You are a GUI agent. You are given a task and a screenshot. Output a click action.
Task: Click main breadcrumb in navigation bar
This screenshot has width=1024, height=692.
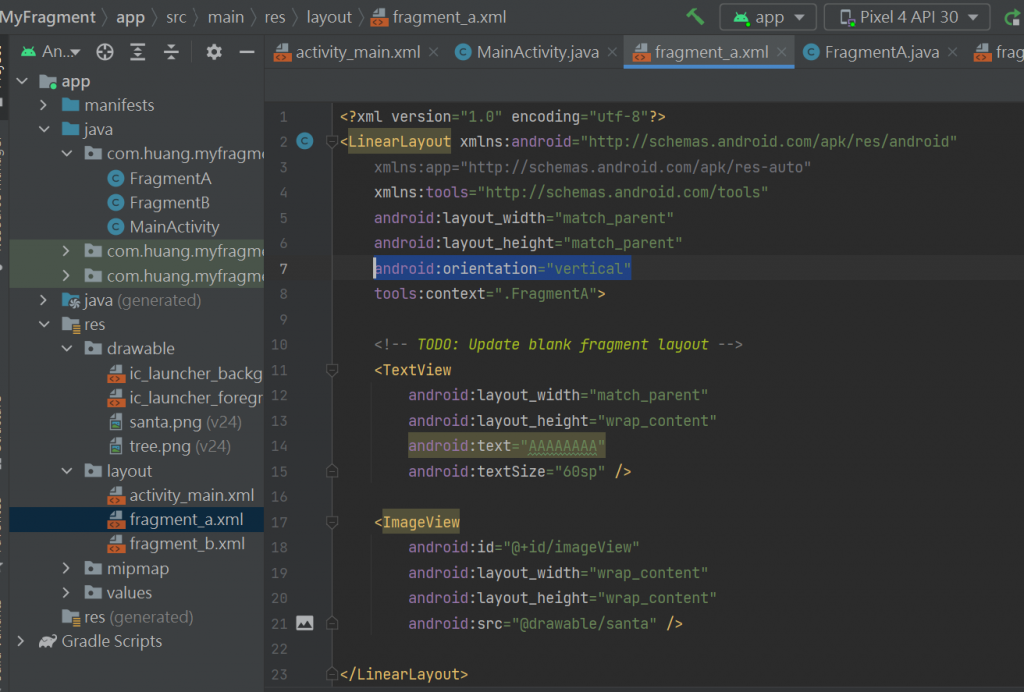[x=225, y=17]
